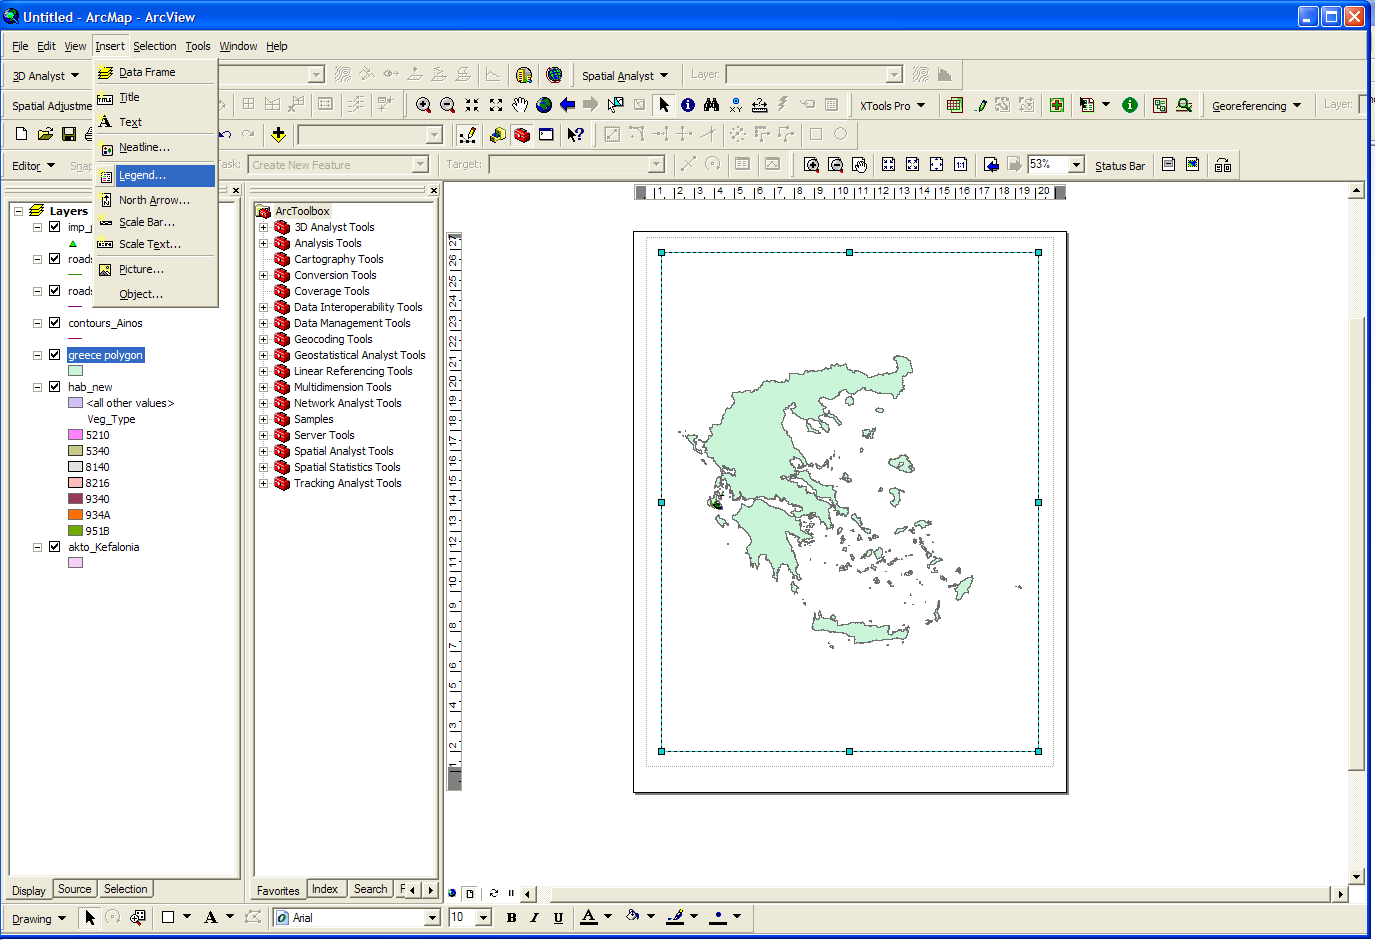Click layout Zoom Out icon

[835, 165]
